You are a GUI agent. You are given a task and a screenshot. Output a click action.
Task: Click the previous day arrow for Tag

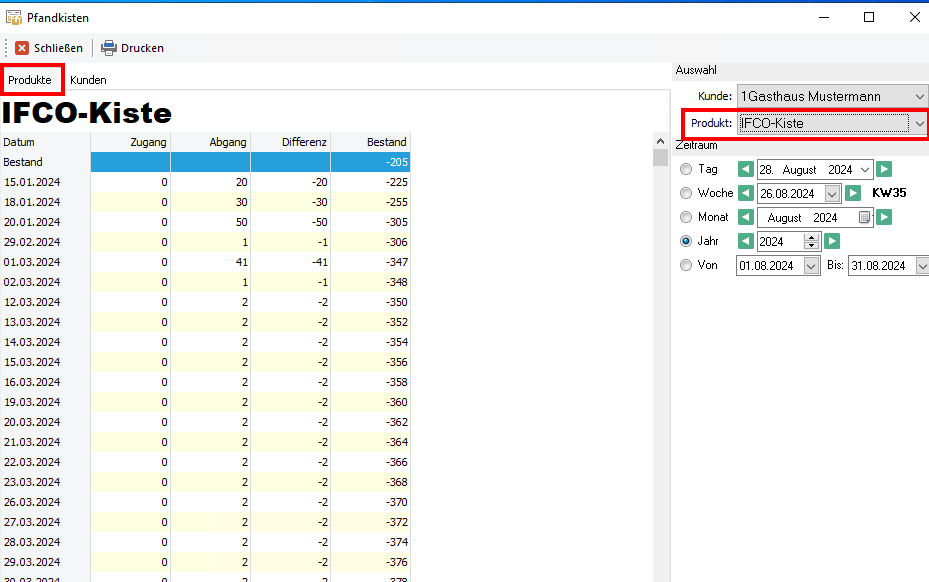pyautogui.click(x=745, y=170)
